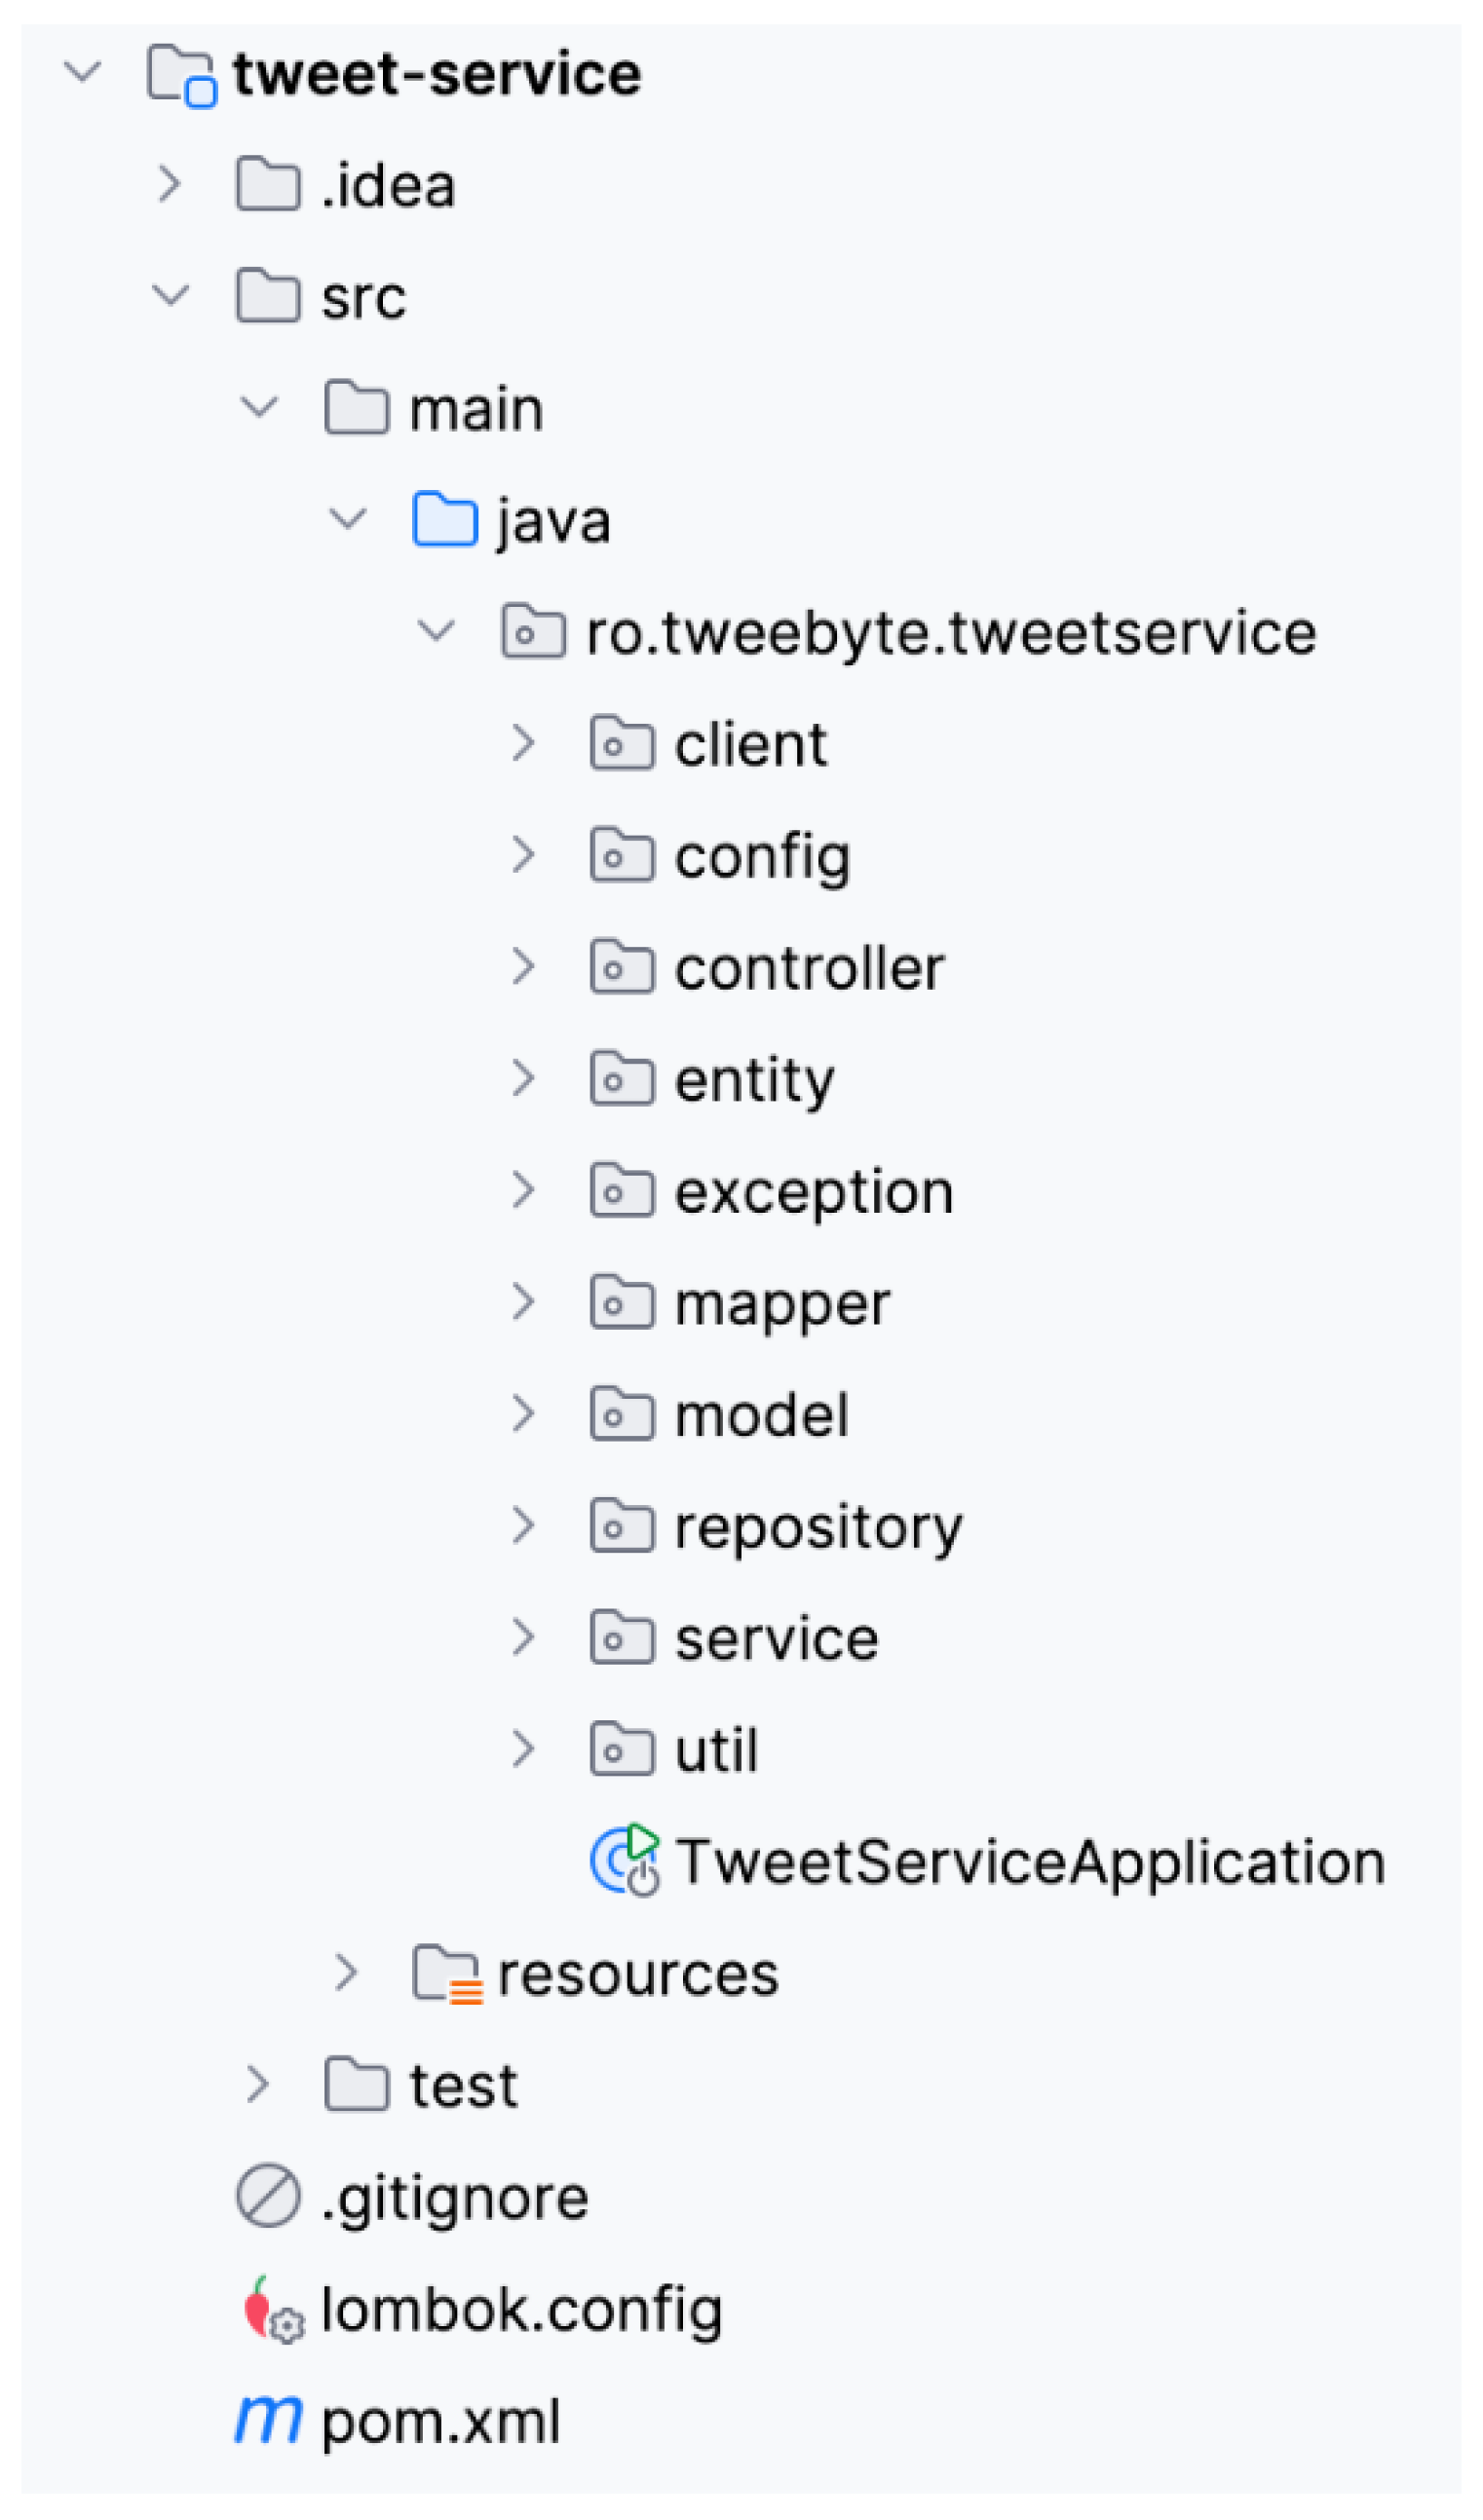This screenshot has width=1483, height=2520.
Task: Click the TweetServiceApplication Spring run icon
Action: pyautogui.click(x=624, y=1861)
